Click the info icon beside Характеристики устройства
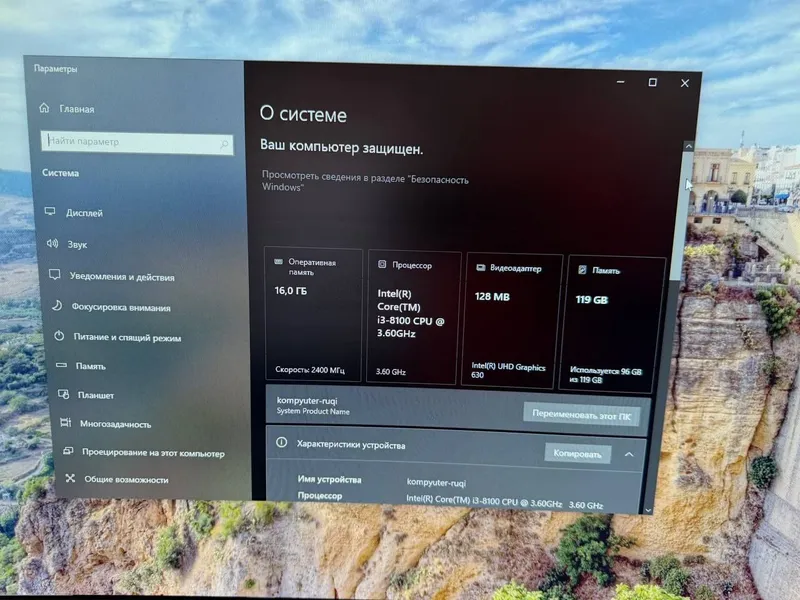This screenshot has height=600, width=800. (x=282, y=442)
